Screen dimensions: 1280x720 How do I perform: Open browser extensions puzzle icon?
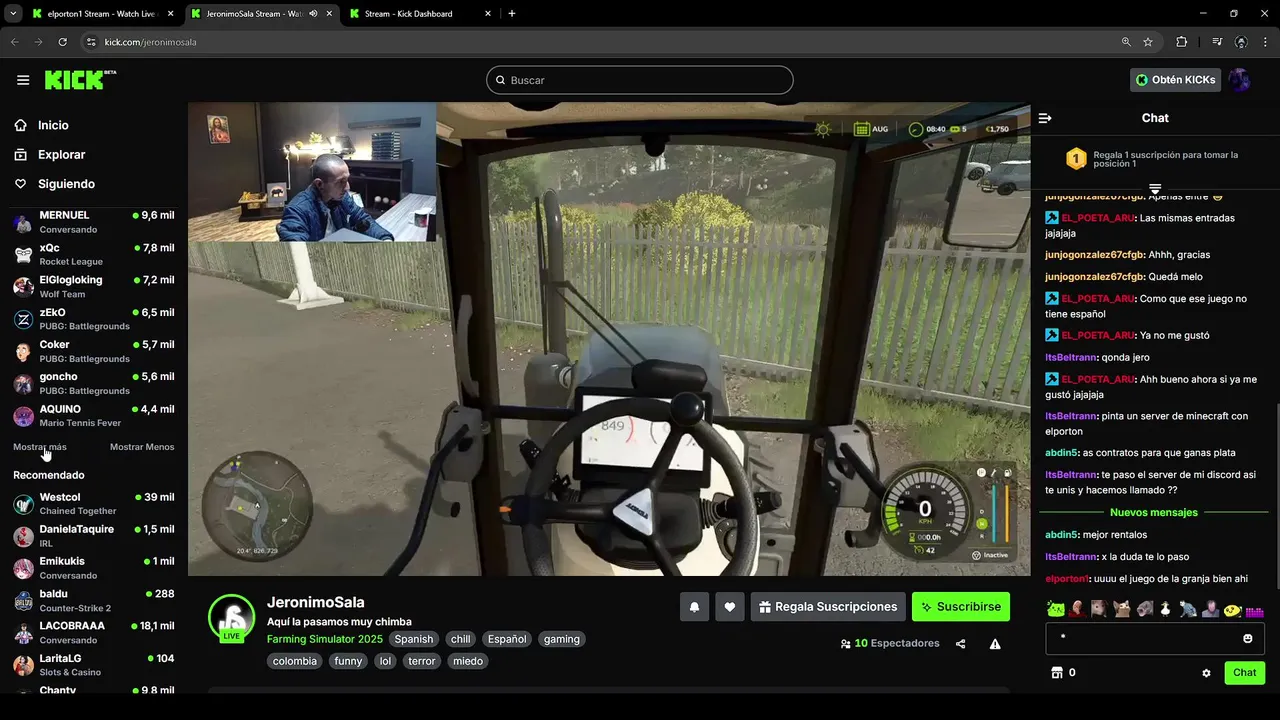point(1182,42)
